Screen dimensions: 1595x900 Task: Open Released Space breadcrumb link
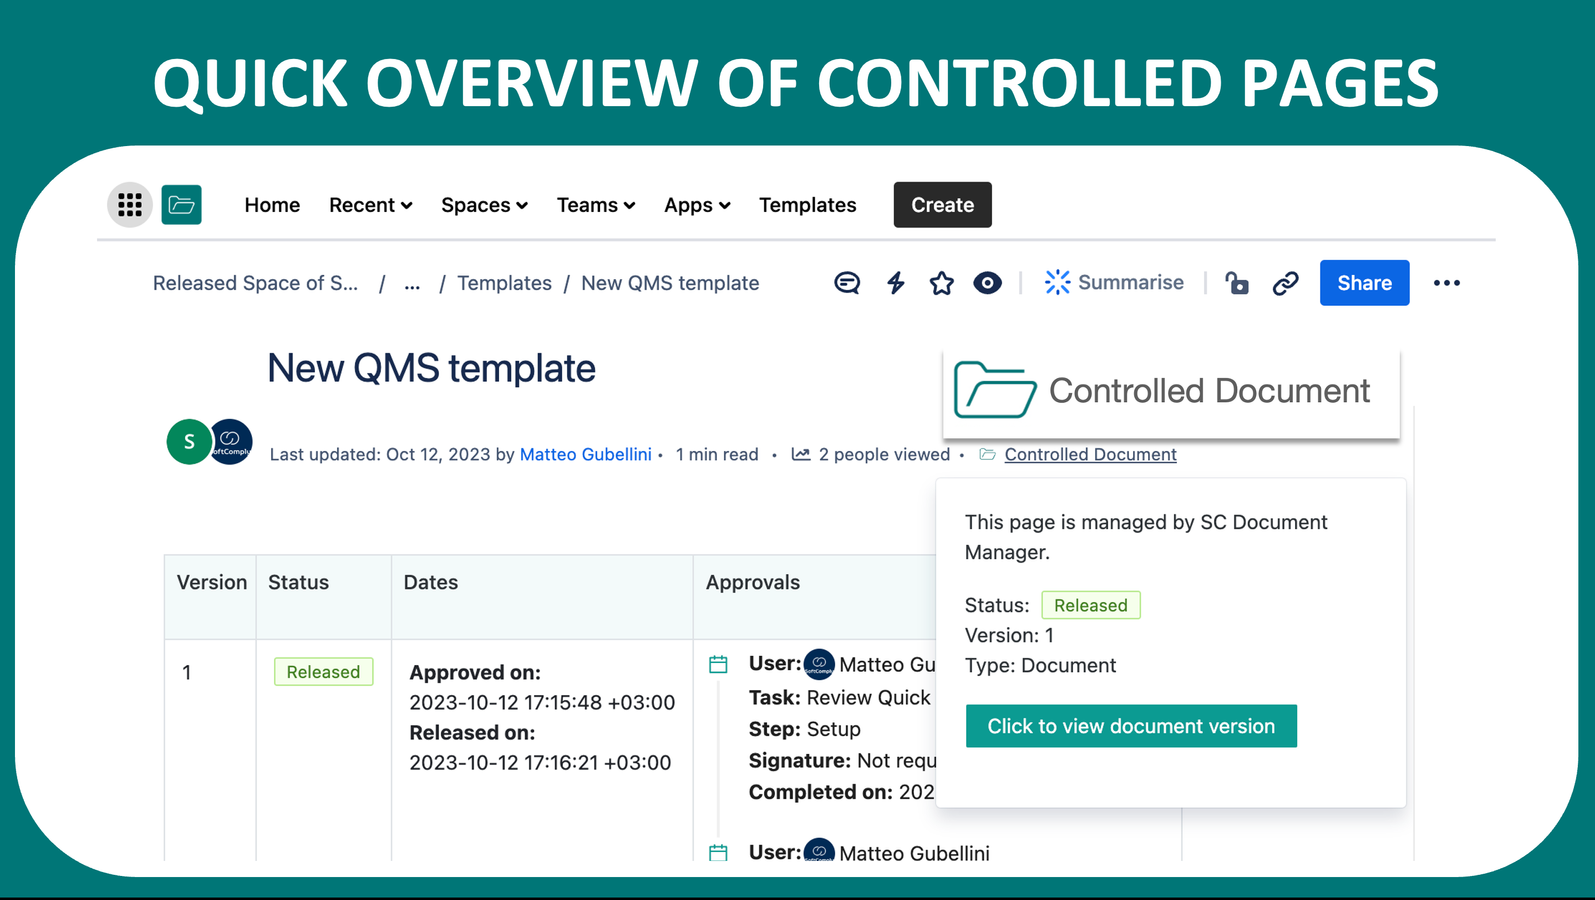255,283
